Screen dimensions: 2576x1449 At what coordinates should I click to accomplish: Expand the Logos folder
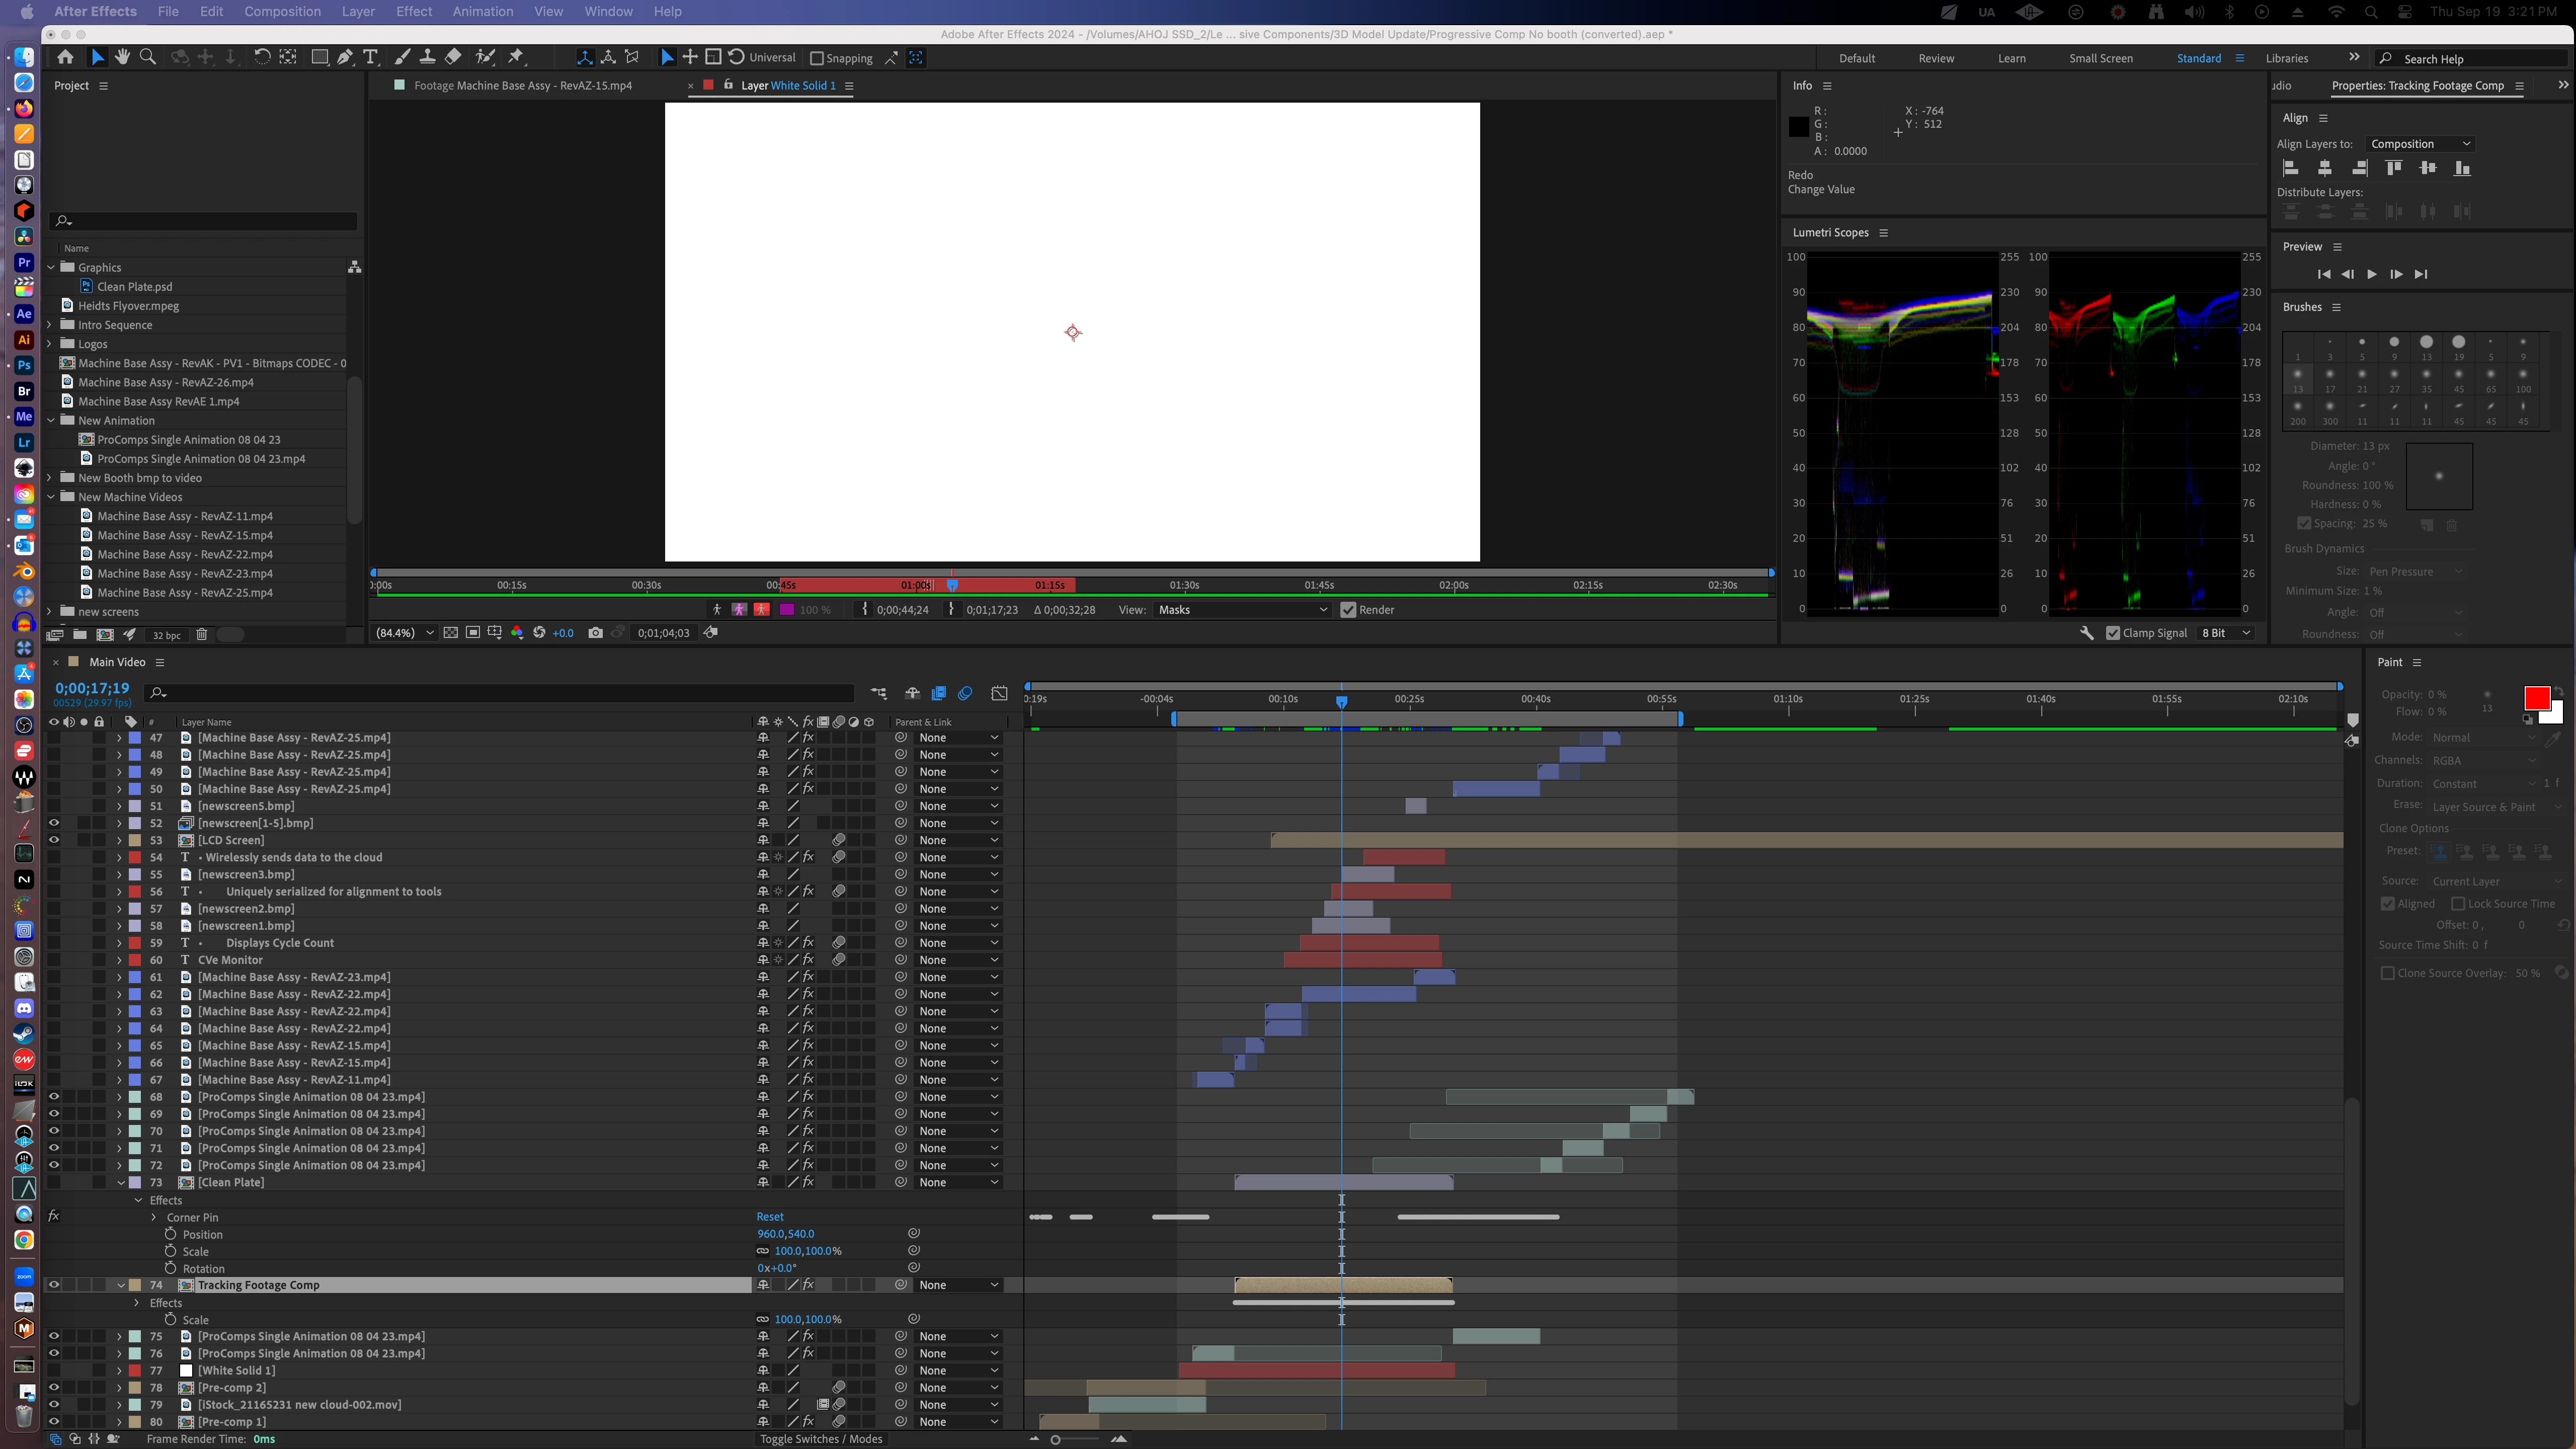[x=50, y=344]
